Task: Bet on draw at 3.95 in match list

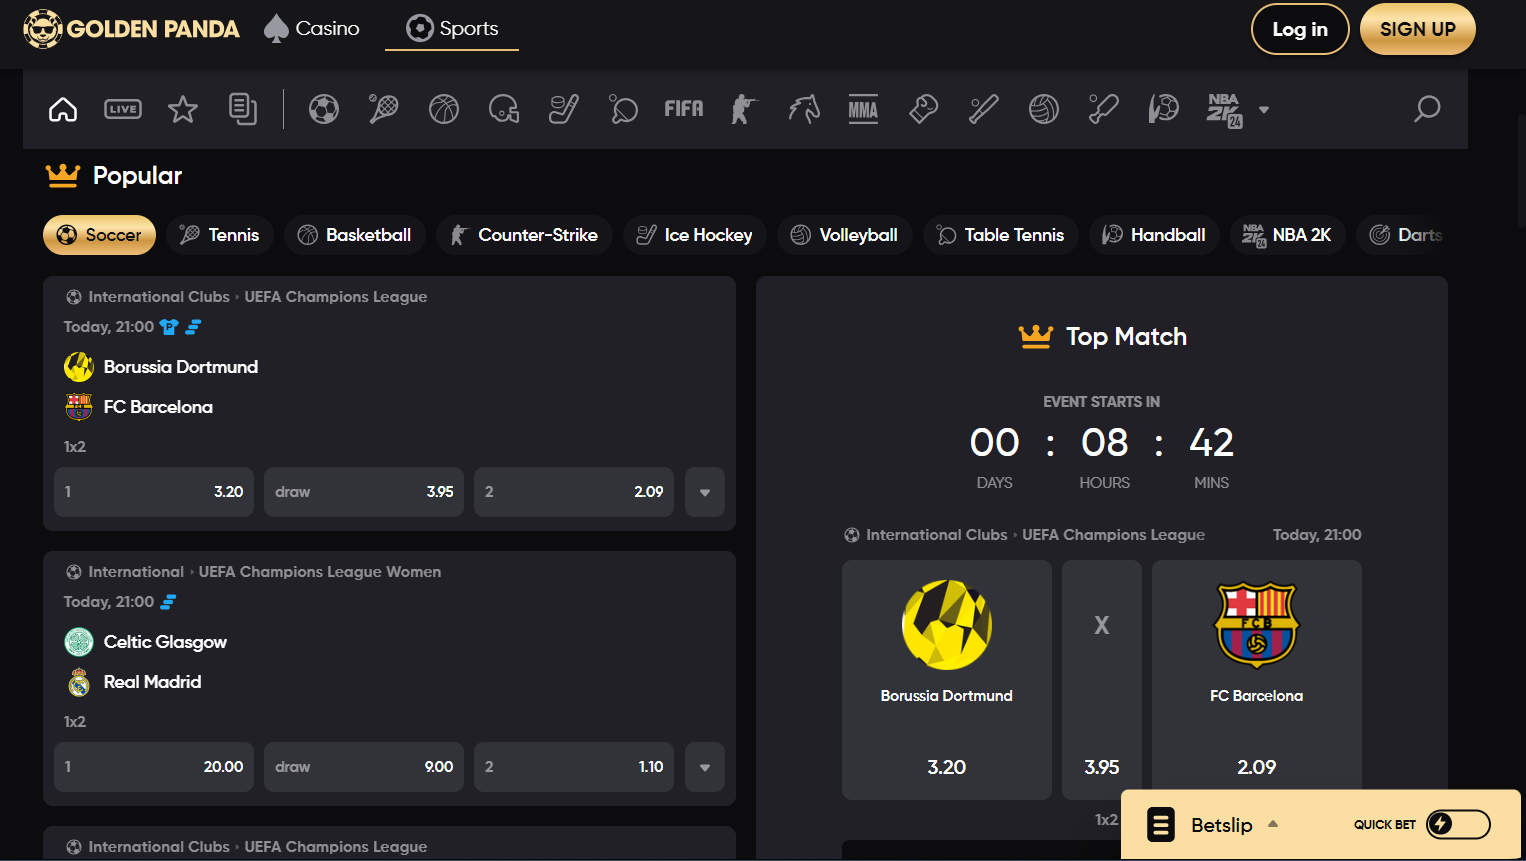Action: (364, 492)
